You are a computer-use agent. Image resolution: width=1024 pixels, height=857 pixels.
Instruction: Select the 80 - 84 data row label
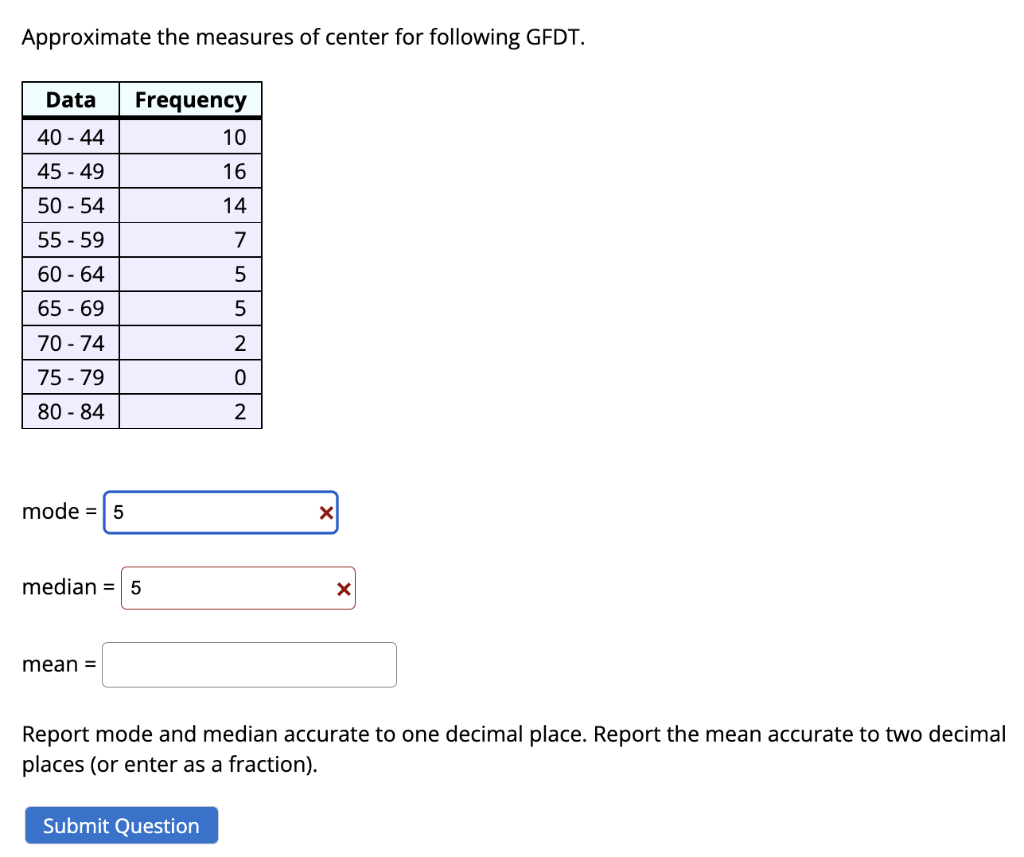point(70,410)
